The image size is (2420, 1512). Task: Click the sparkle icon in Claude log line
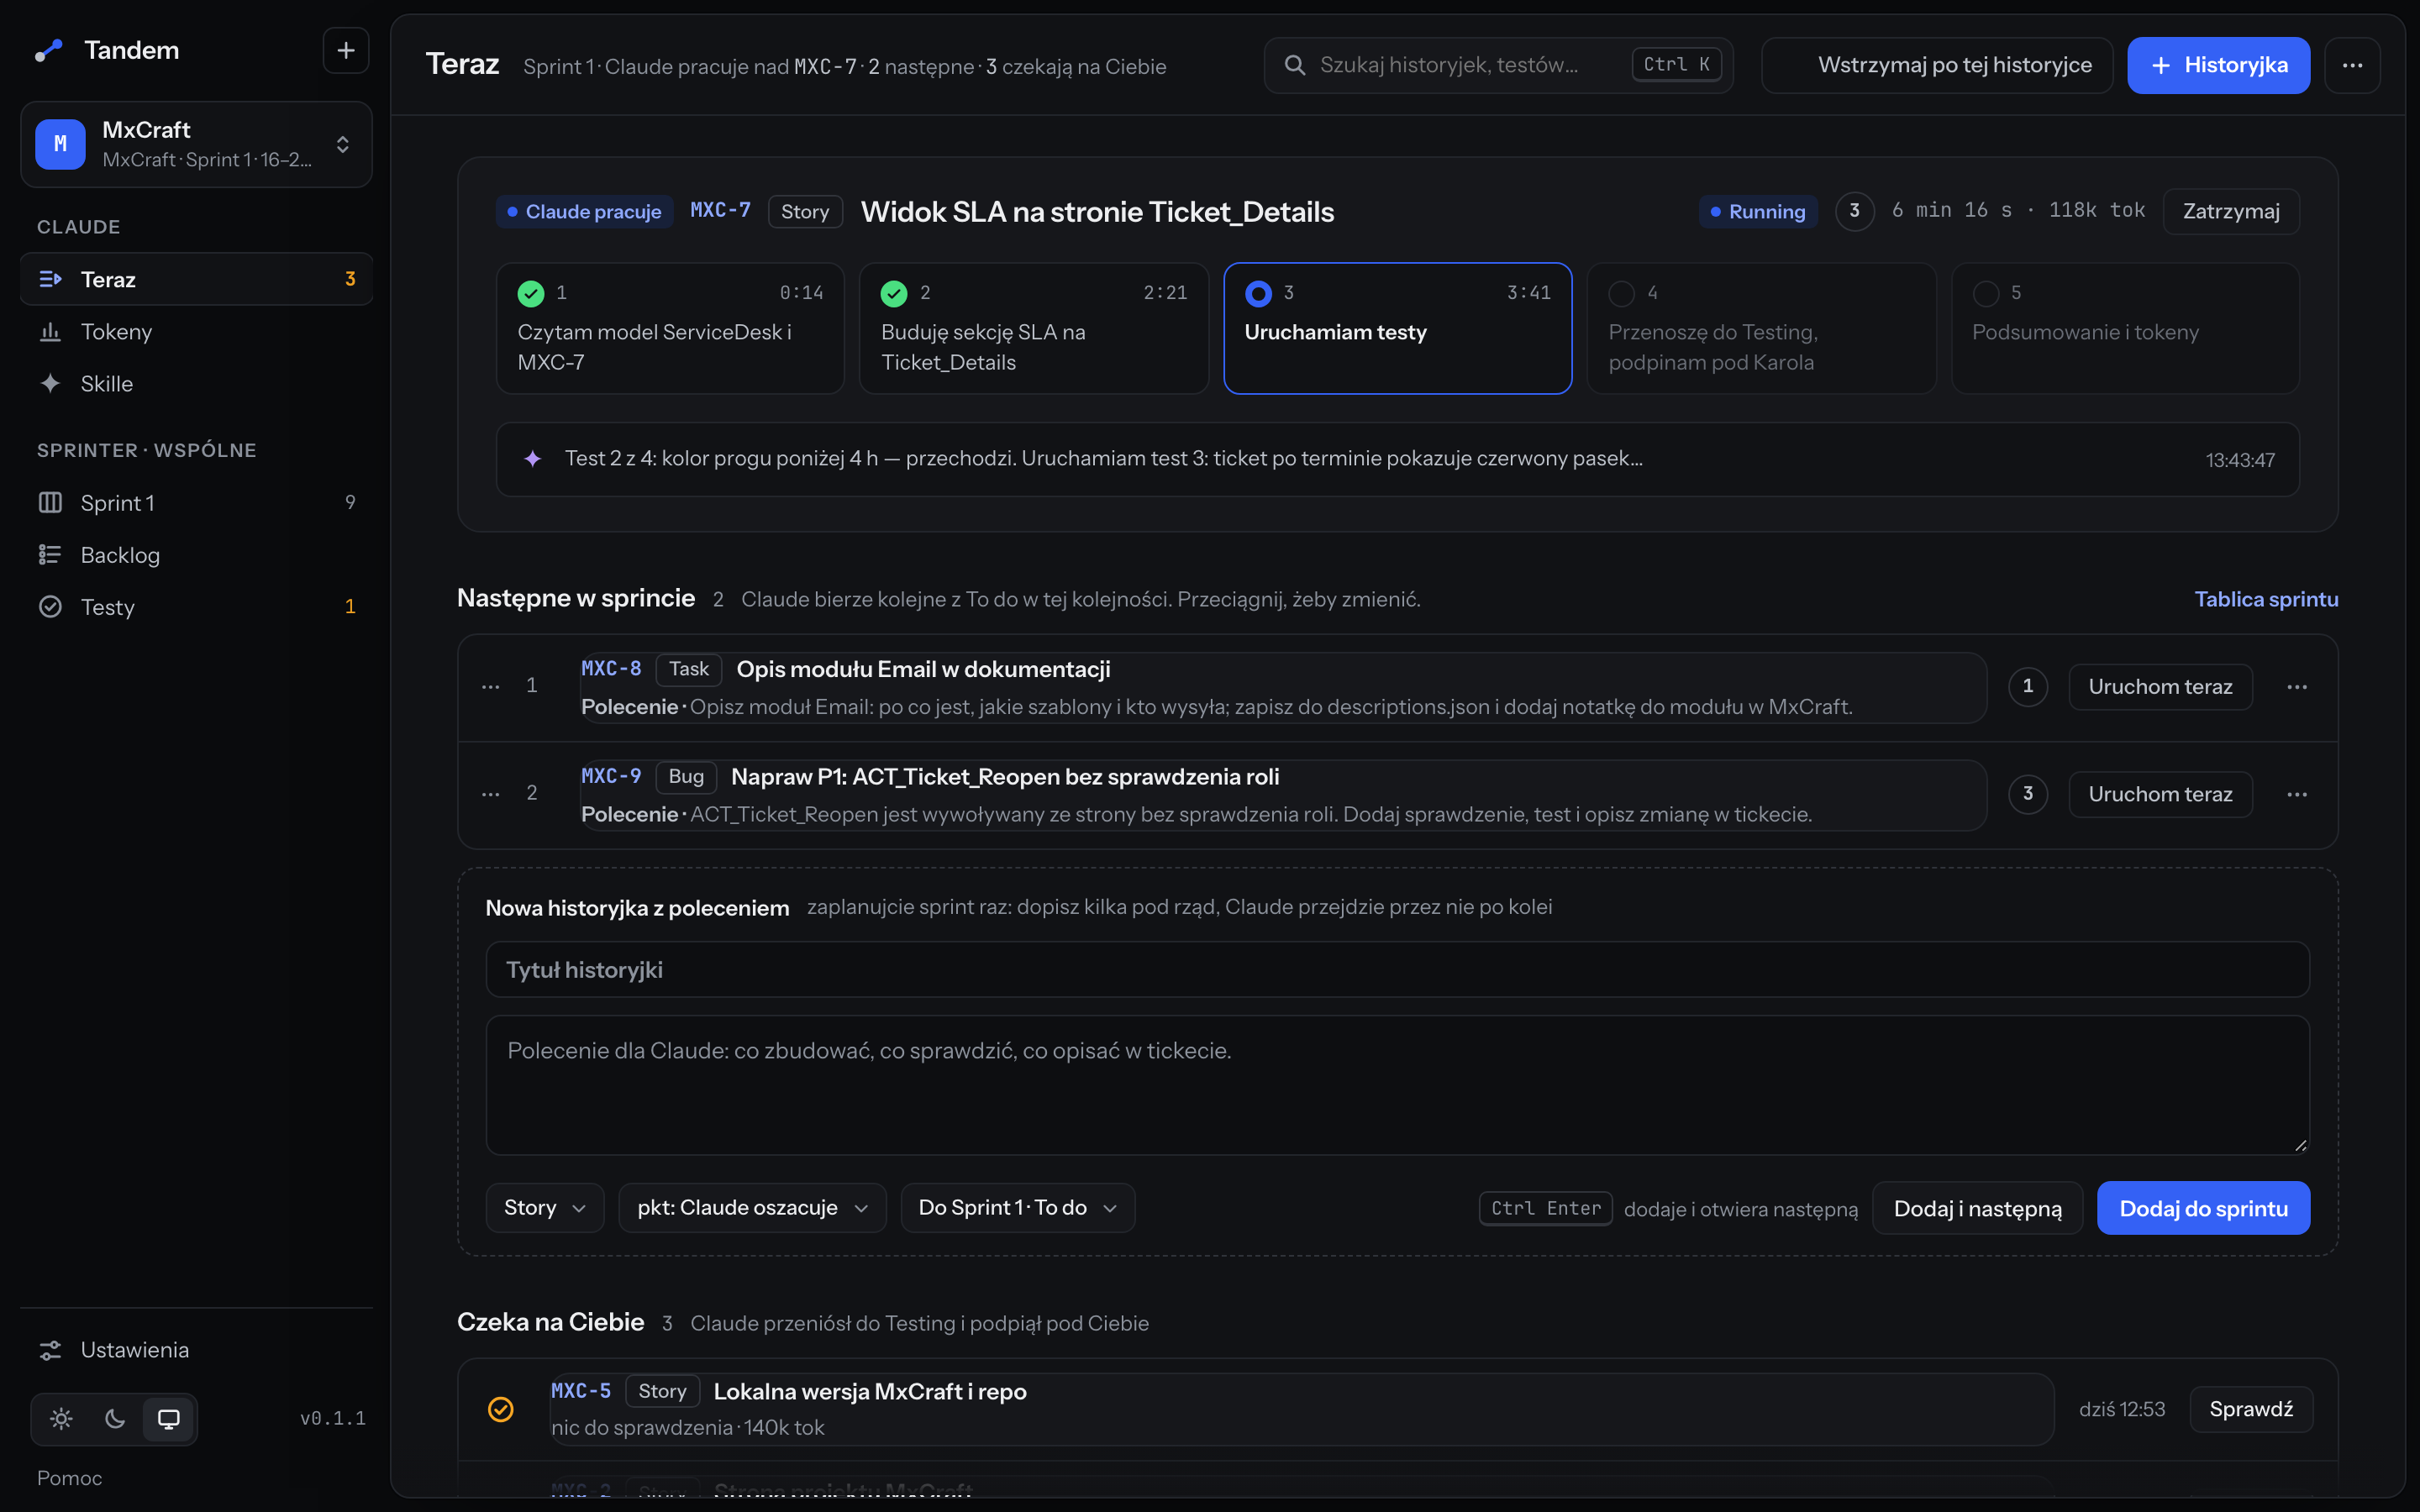pos(533,458)
